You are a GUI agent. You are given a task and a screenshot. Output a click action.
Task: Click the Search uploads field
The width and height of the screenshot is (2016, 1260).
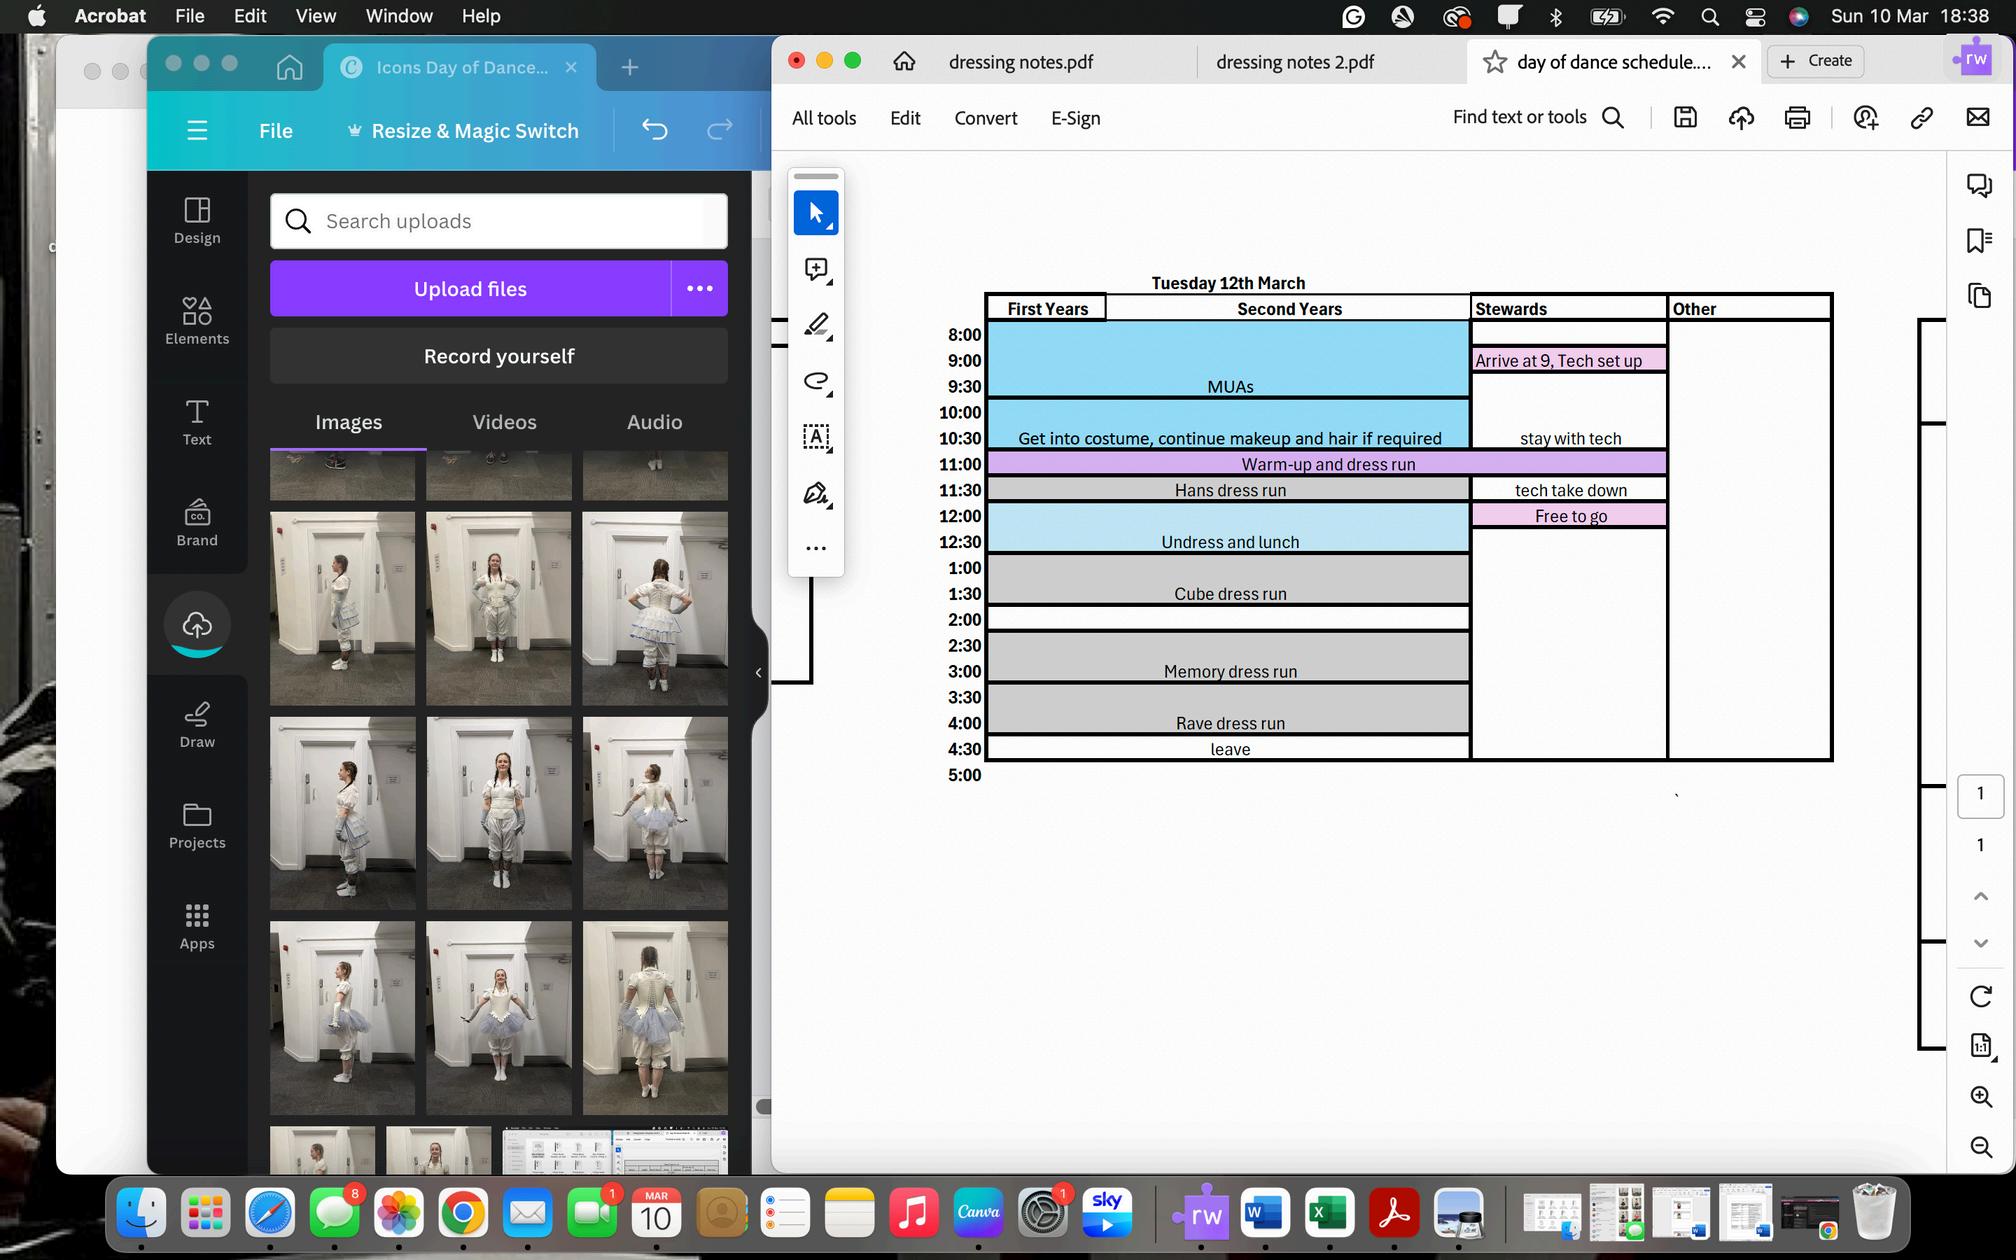point(498,221)
